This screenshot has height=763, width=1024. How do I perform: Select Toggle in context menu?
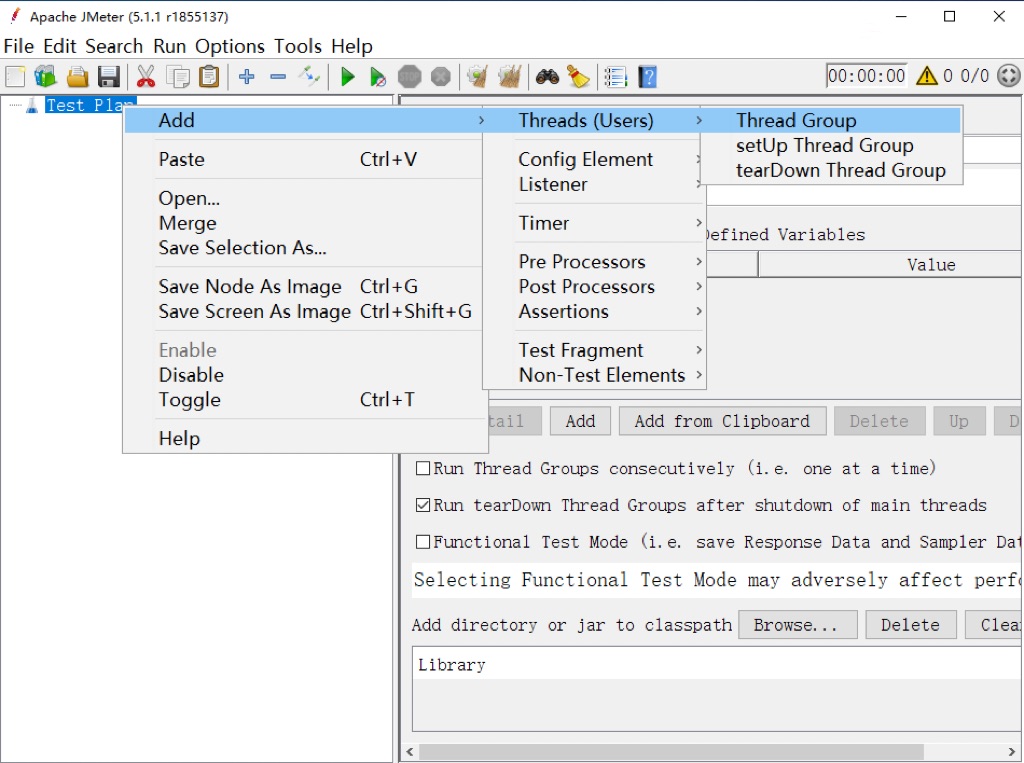[x=305, y=399]
